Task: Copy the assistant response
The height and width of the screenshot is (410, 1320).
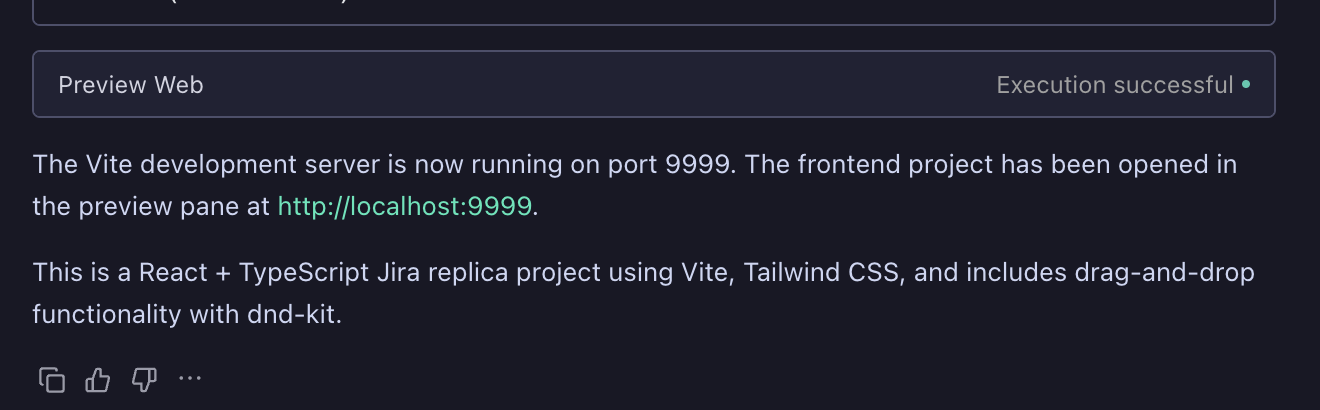Action: (x=52, y=380)
